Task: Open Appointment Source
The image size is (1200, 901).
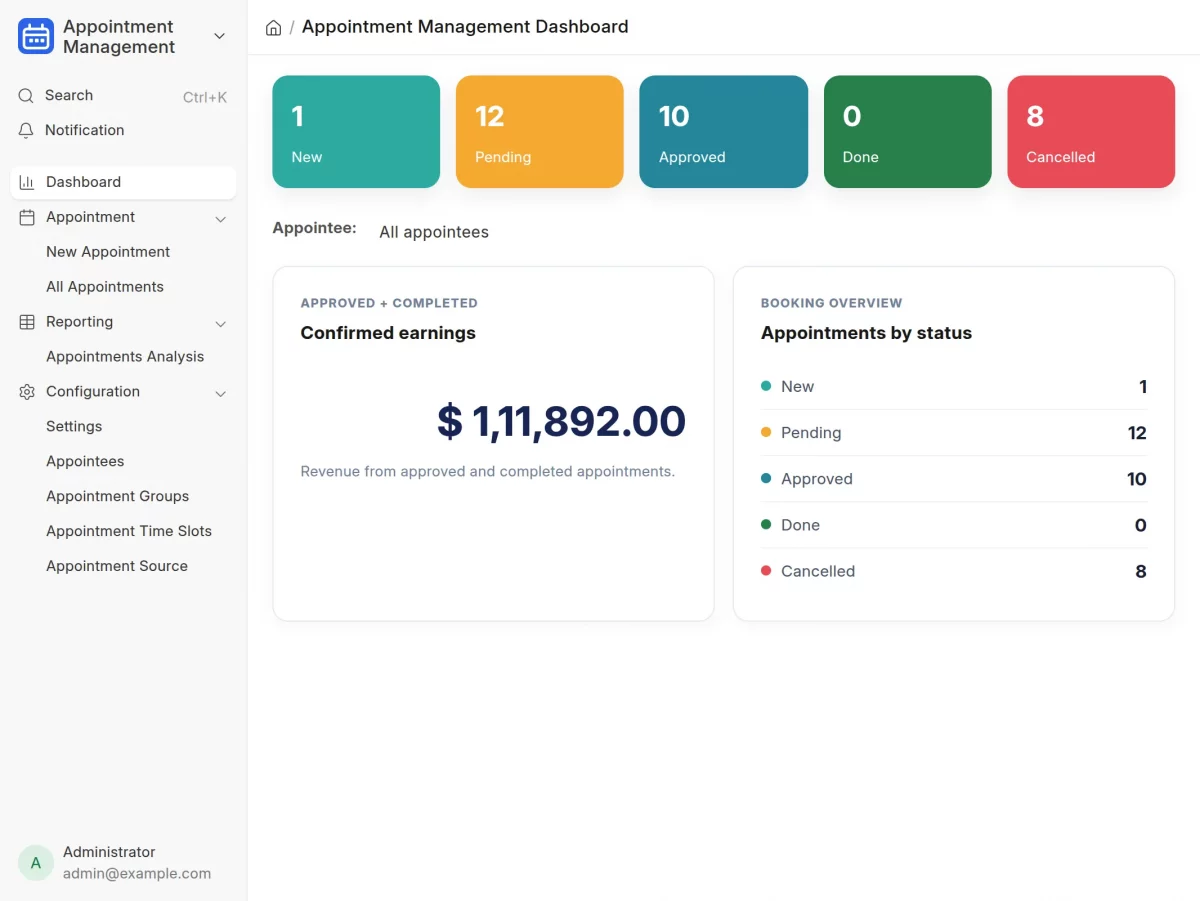Action: pos(117,567)
